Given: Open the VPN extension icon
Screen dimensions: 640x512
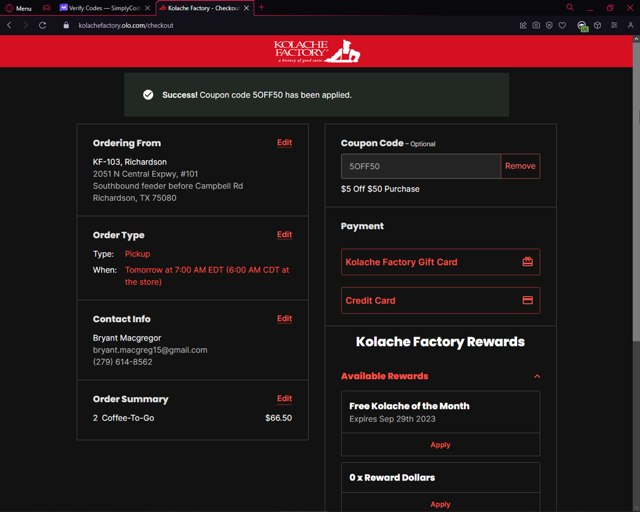Looking at the screenshot, I should (582, 26).
